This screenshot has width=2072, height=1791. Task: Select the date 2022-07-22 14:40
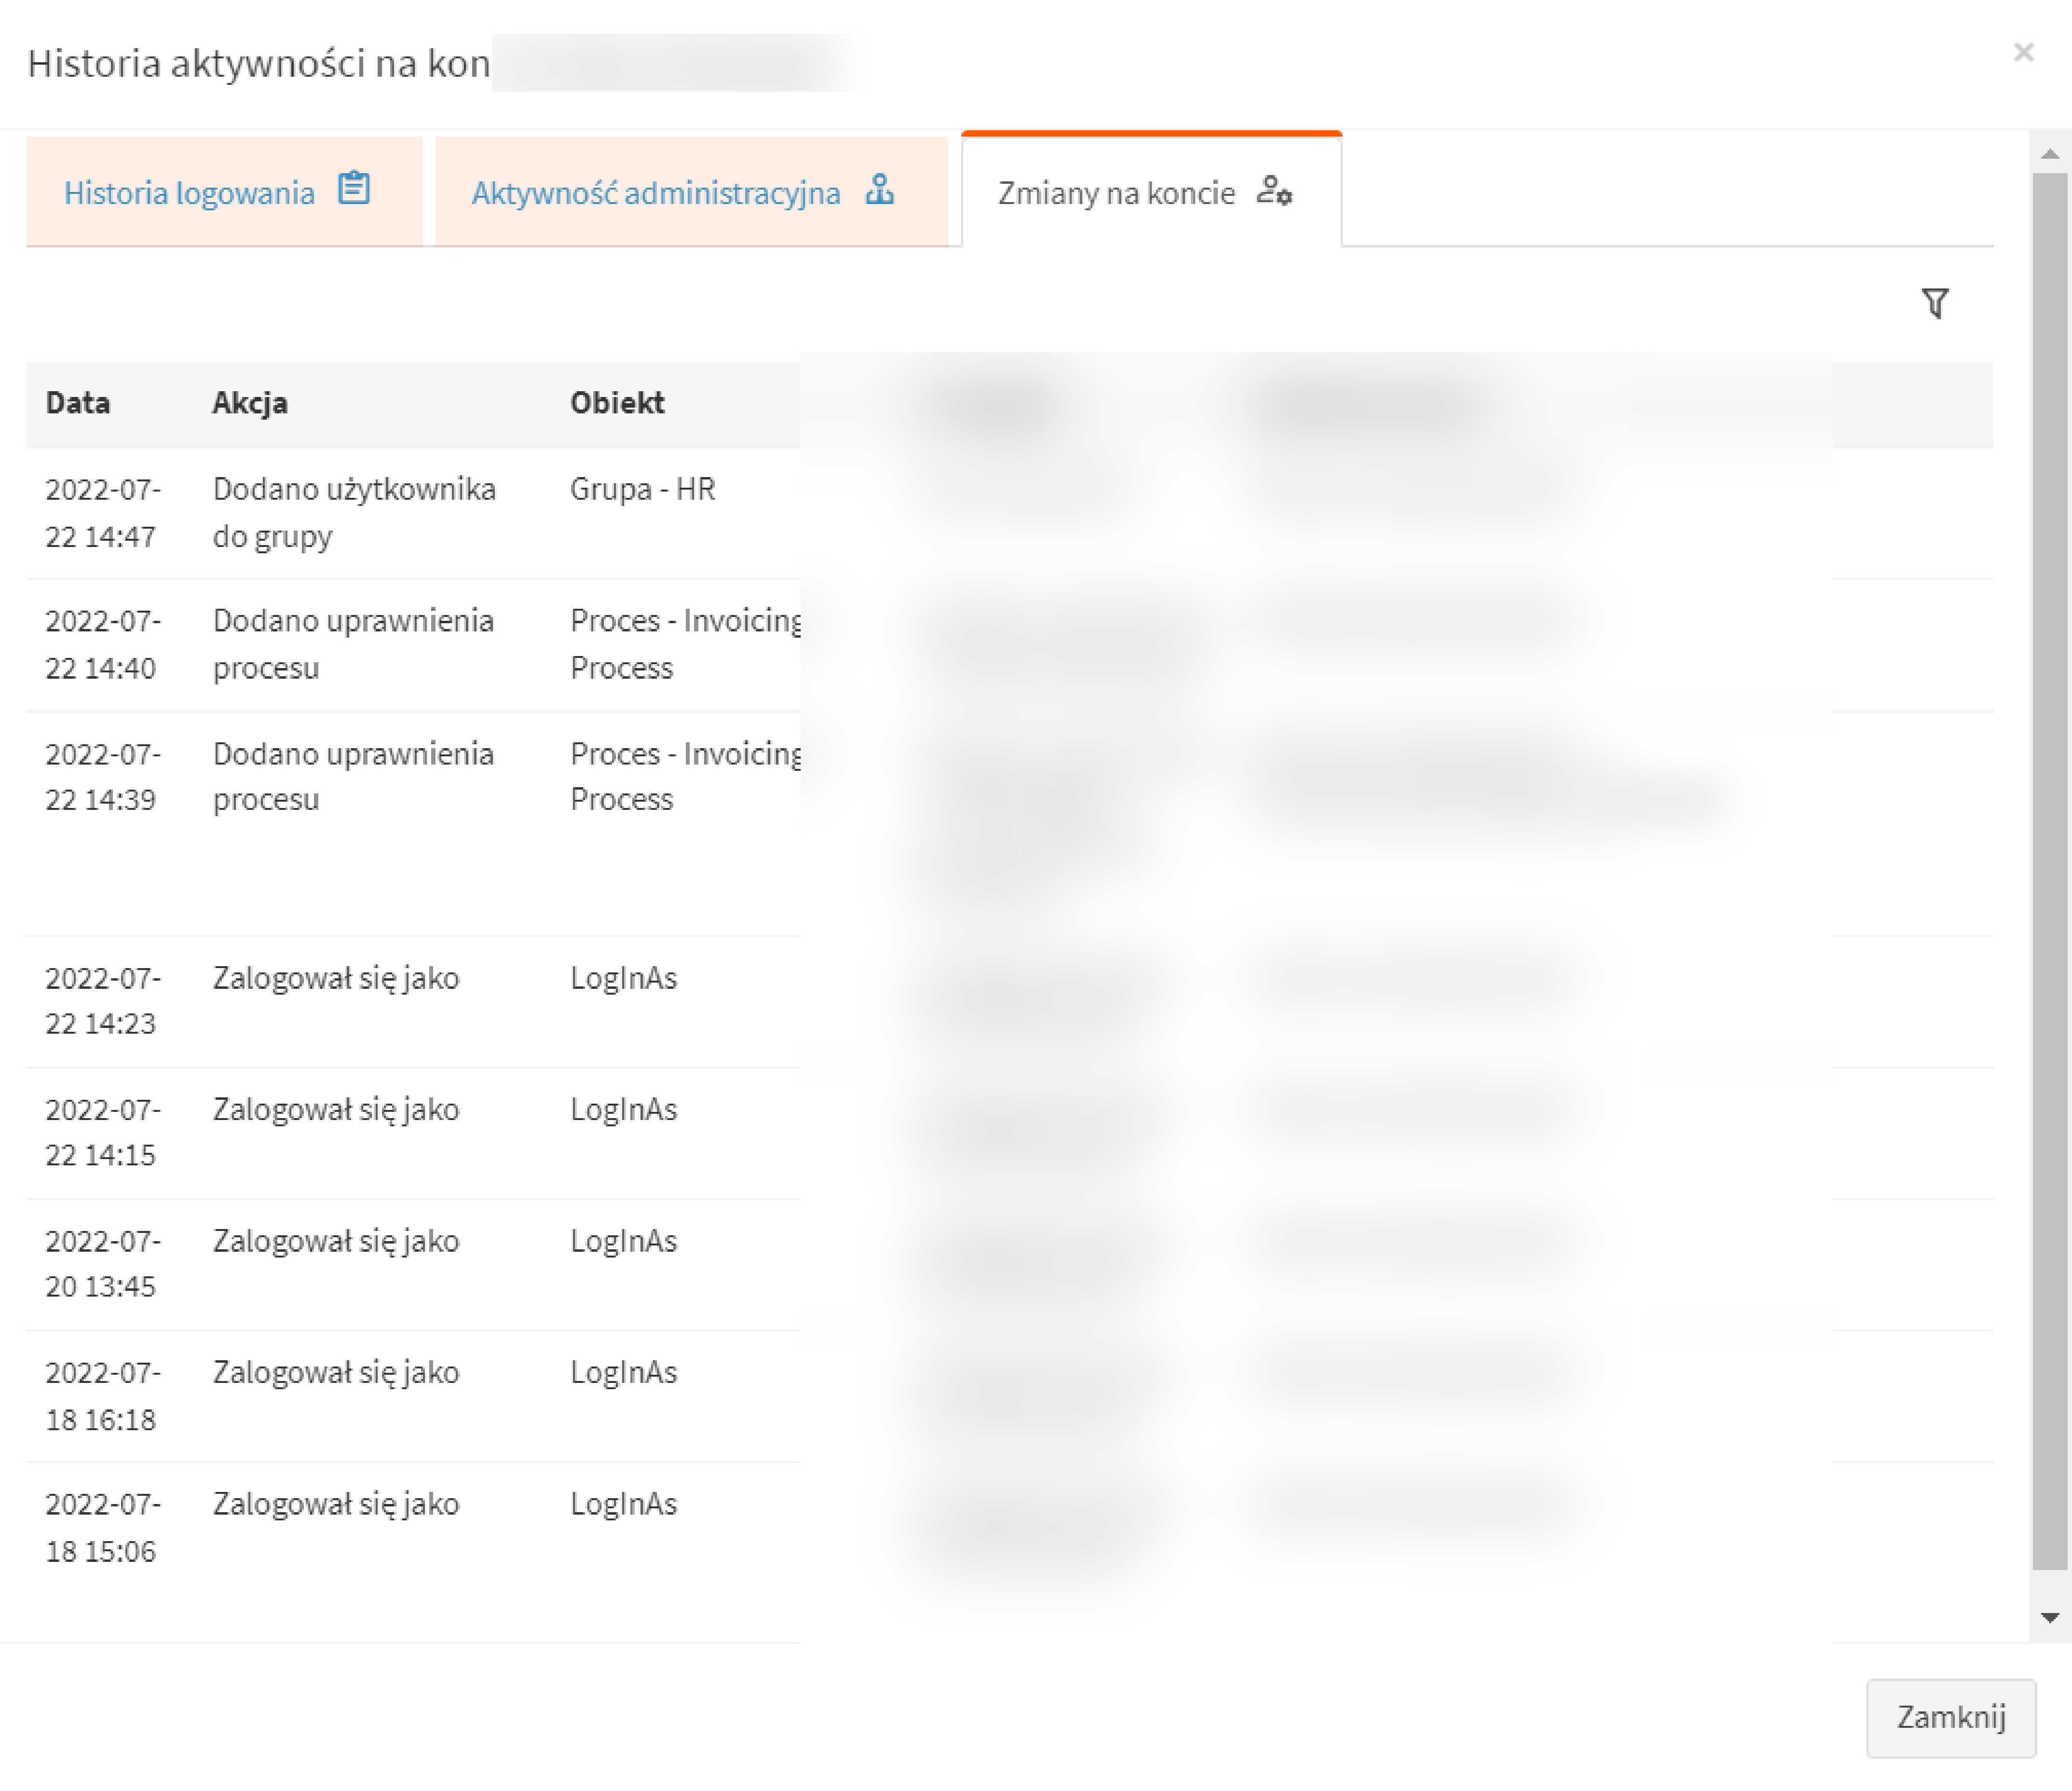coord(103,644)
